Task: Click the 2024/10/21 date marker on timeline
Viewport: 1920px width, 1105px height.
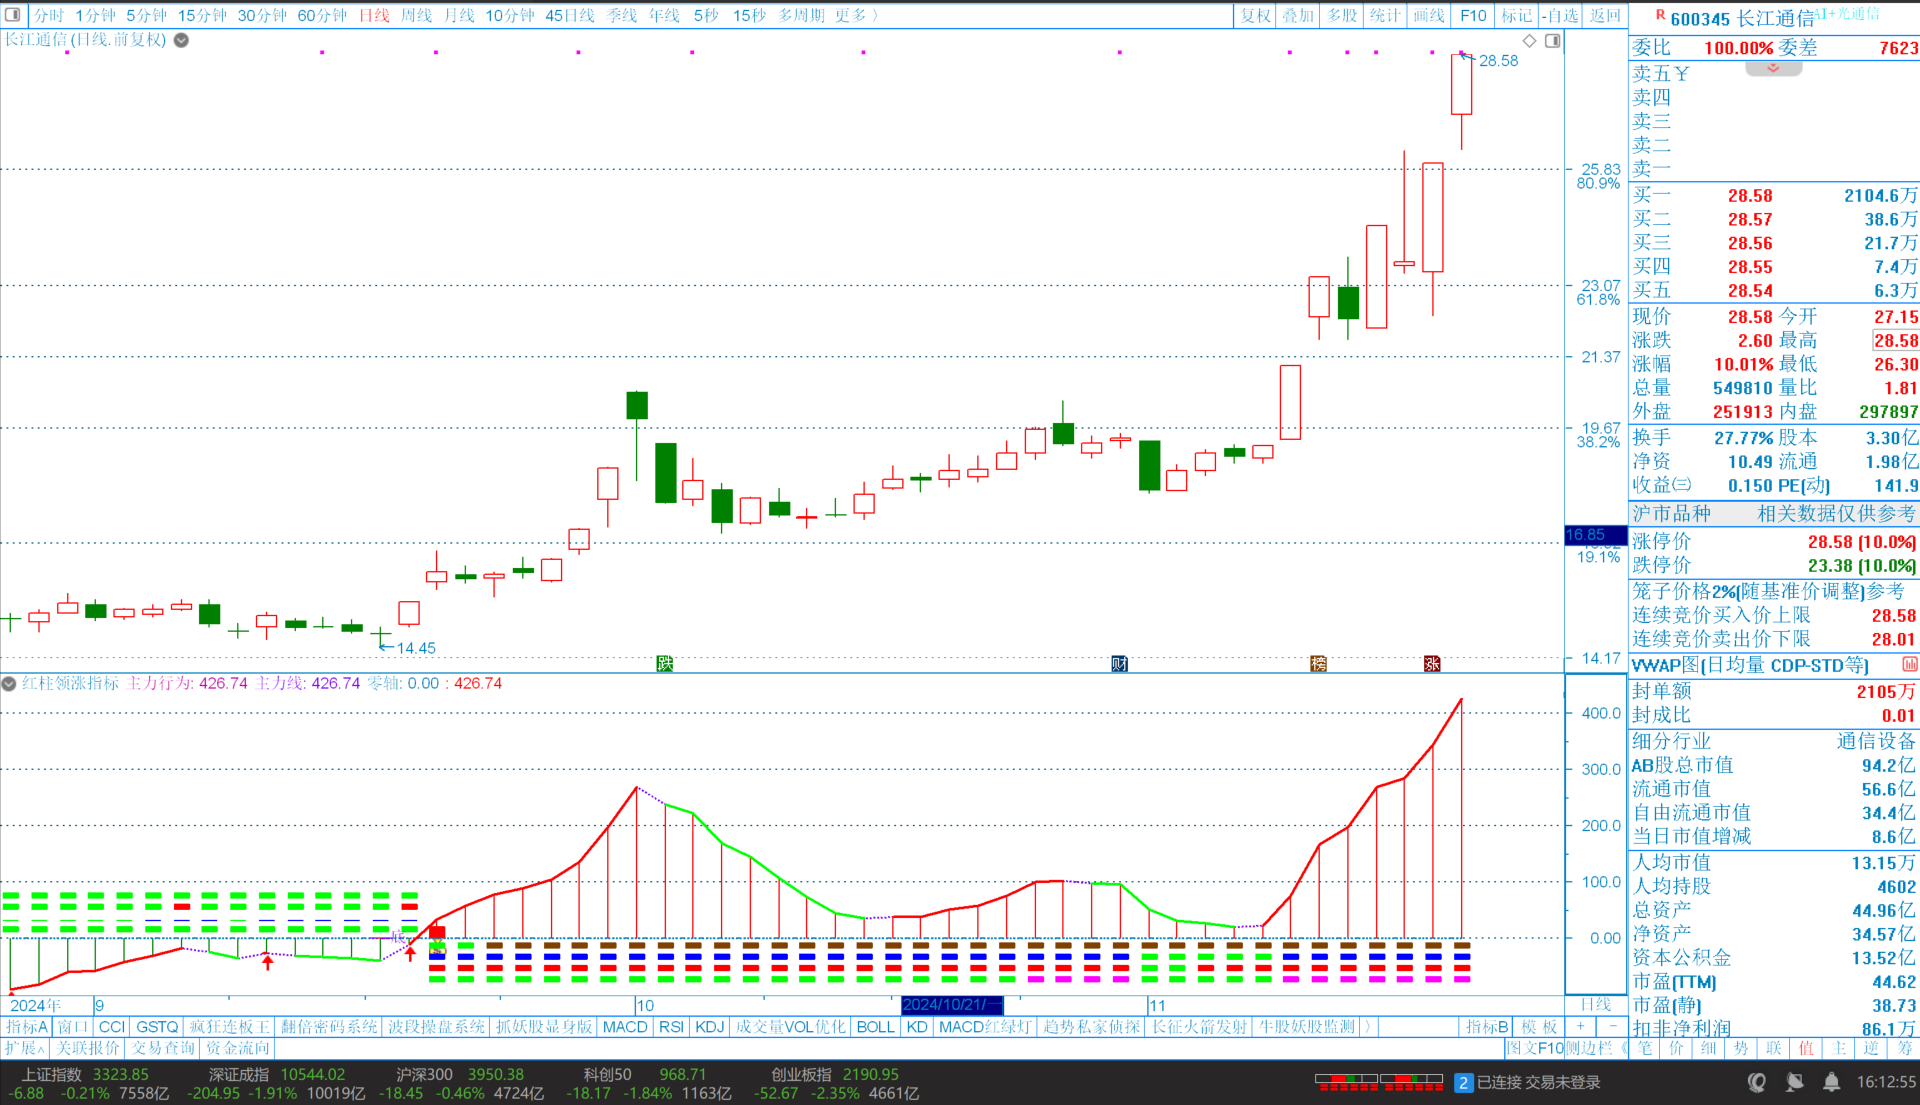Action: (x=951, y=1005)
